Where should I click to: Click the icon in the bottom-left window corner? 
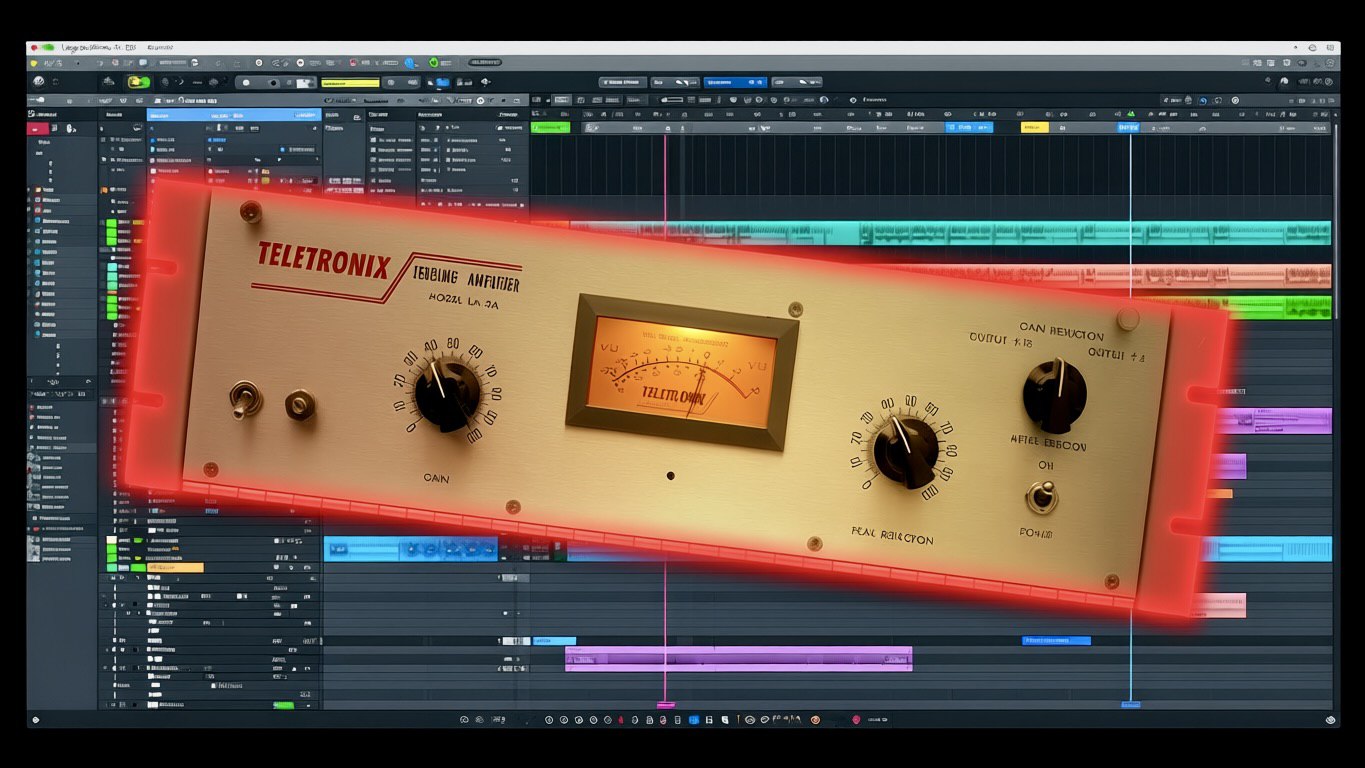pyautogui.click(x=35, y=719)
